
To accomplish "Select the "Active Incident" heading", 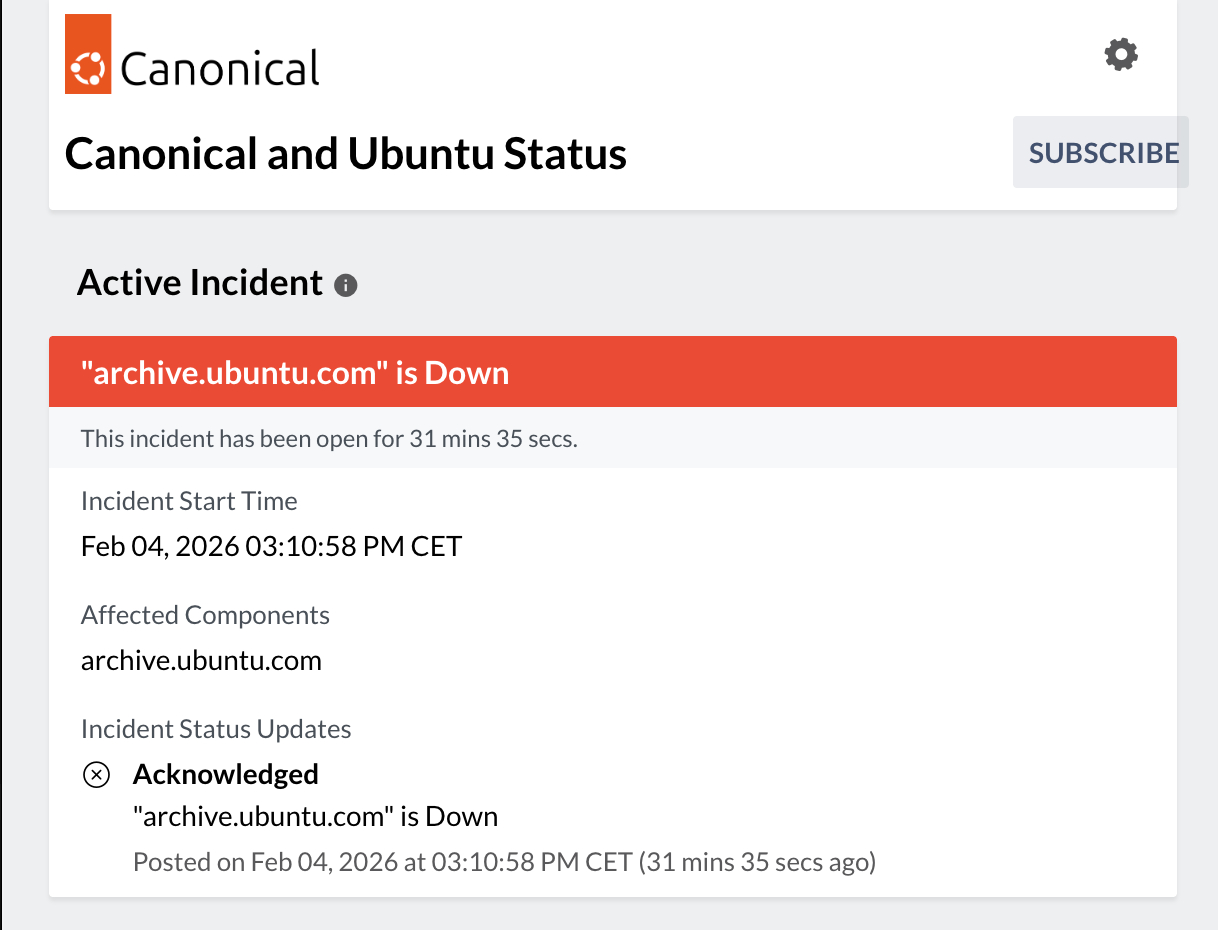I will point(200,283).
